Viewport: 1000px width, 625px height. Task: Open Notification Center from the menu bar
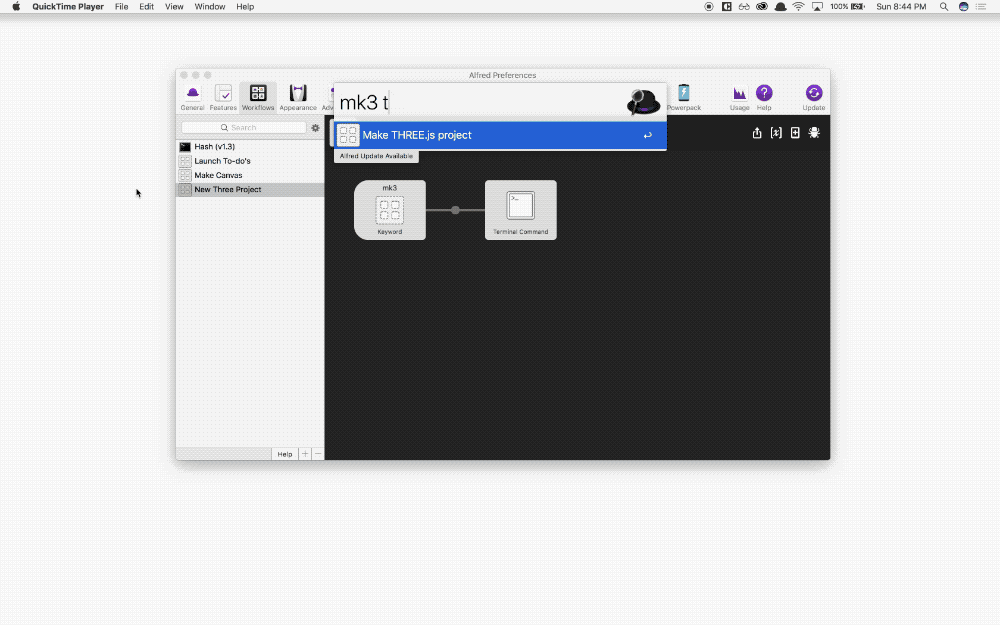tap(981, 6)
